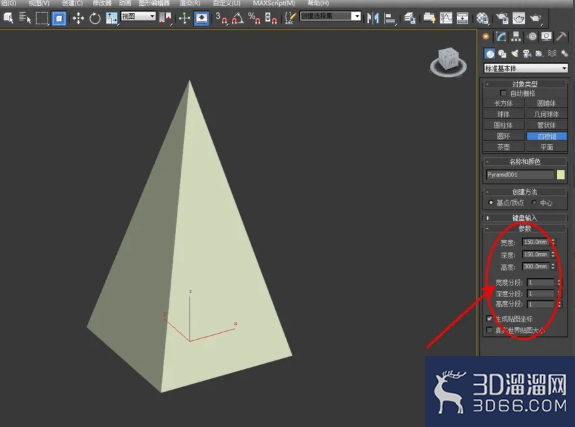This screenshot has height=427, width=575.
Task: Toggle the Percent Snap icon
Action: click(x=254, y=18)
